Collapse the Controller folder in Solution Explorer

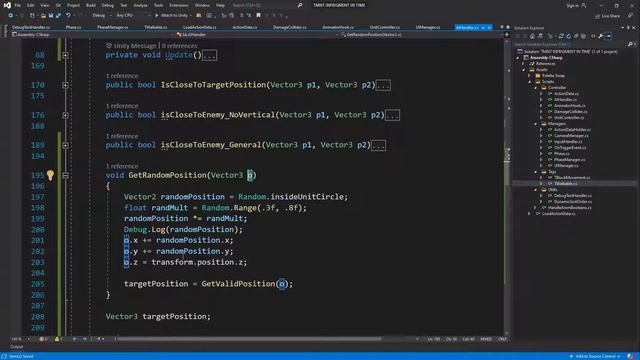(x=536, y=88)
